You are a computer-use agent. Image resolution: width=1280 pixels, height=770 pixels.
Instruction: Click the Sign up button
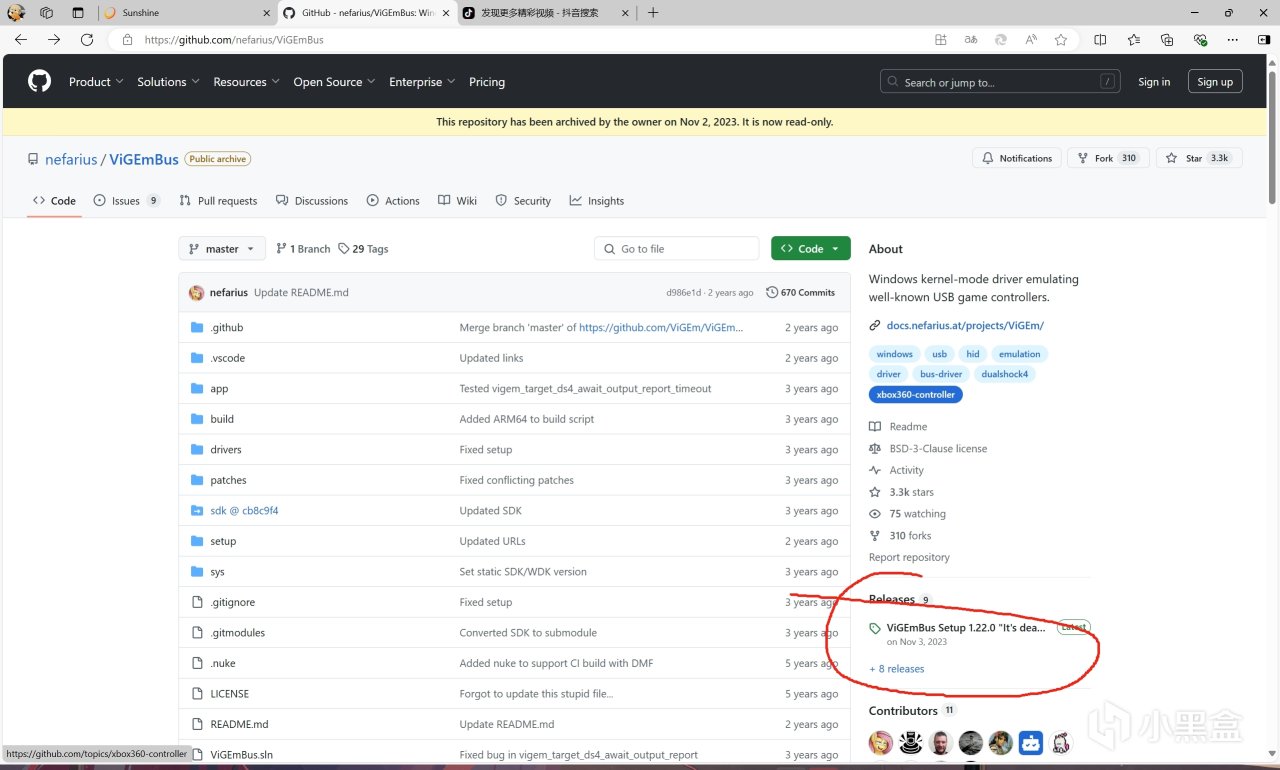point(1215,82)
